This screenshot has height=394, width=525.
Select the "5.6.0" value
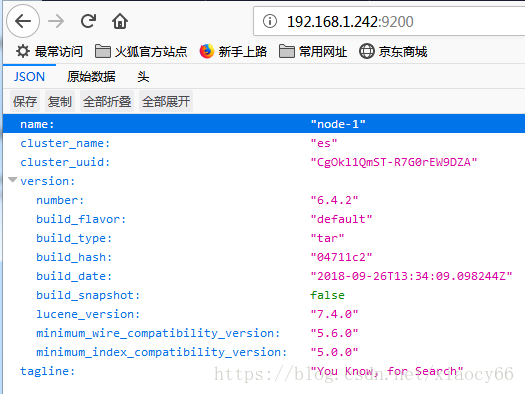(x=334, y=333)
